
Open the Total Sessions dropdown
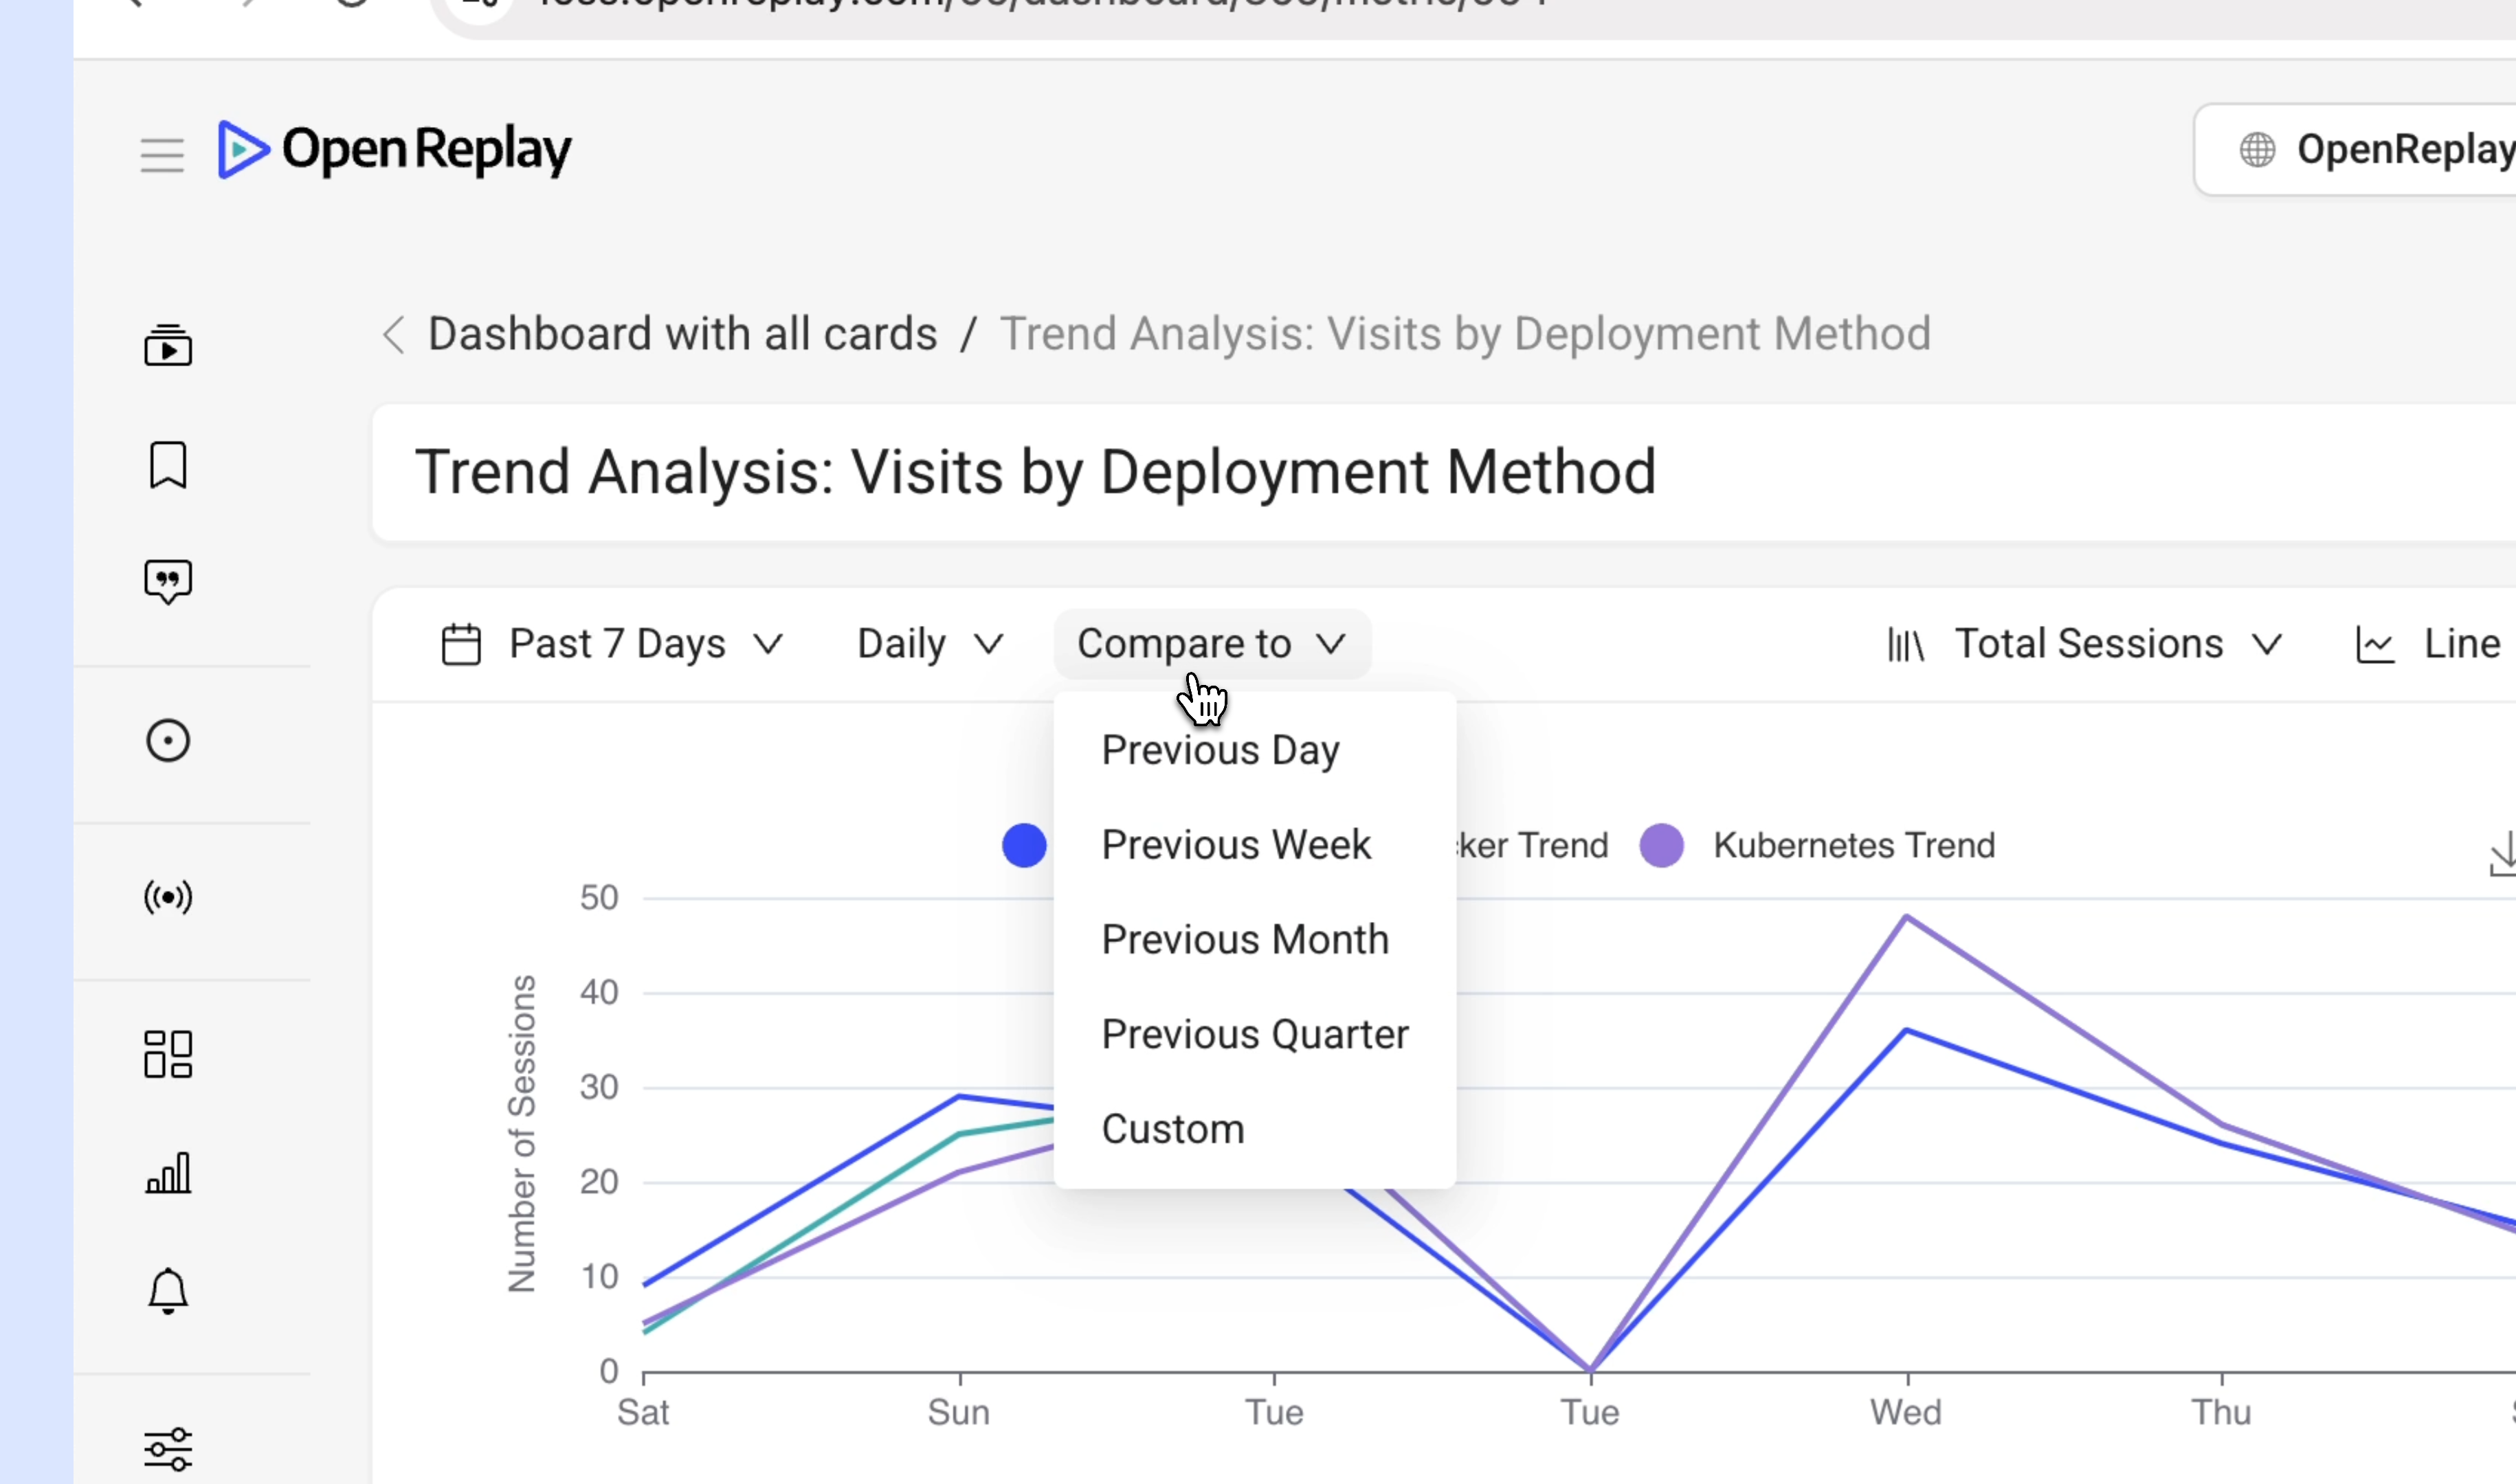pyautogui.click(x=2084, y=644)
